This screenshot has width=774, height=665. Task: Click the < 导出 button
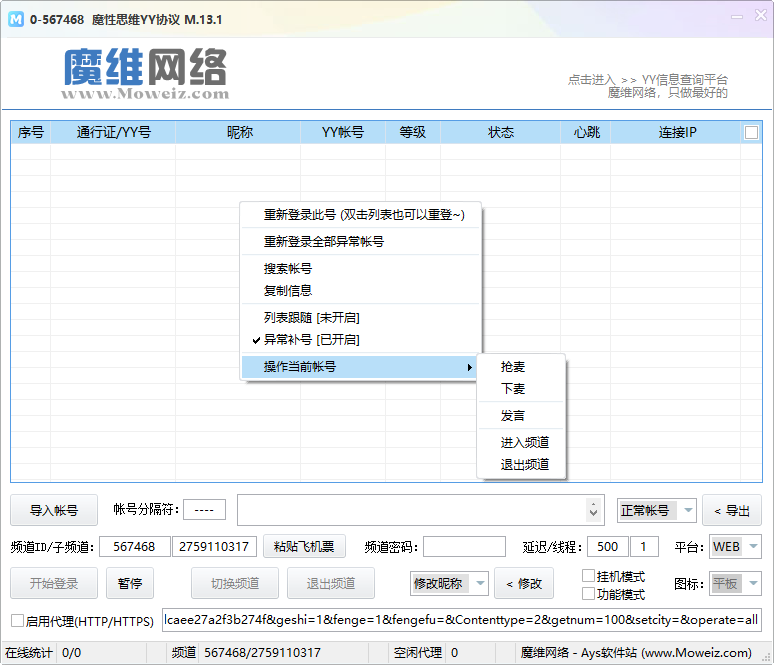coord(732,510)
